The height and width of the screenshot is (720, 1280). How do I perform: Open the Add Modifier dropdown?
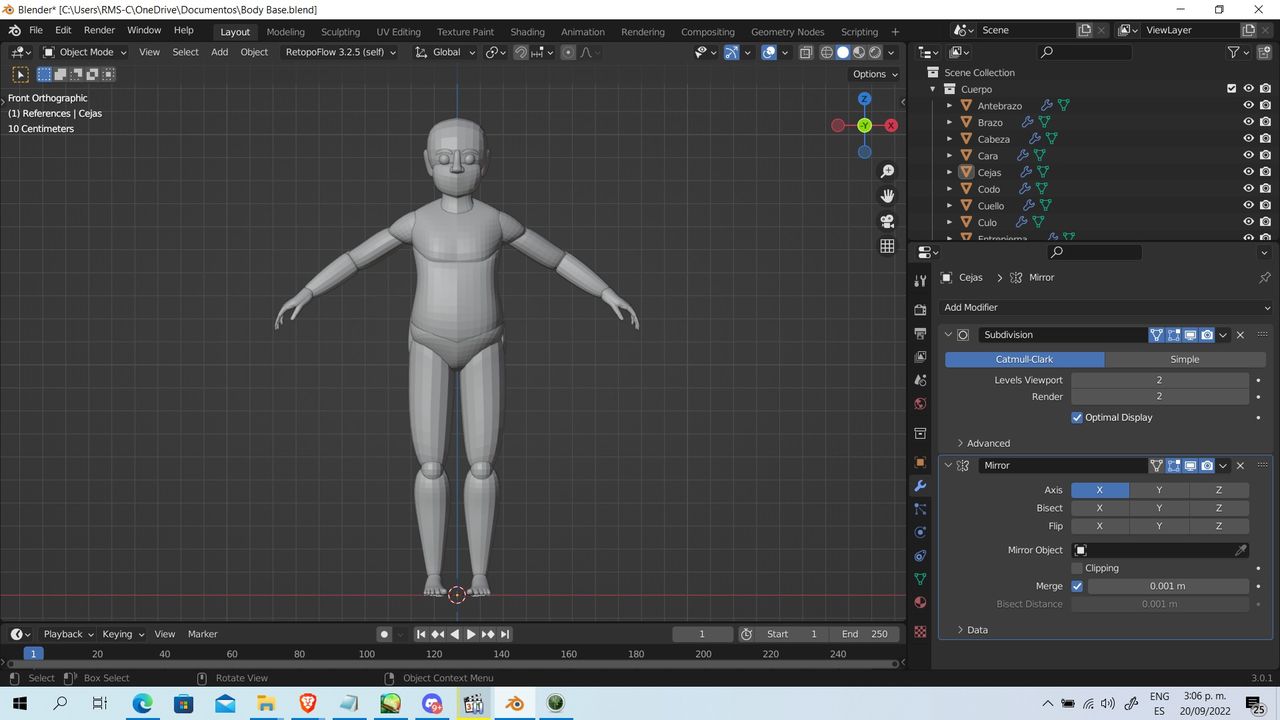pyautogui.click(x=1104, y=307)
